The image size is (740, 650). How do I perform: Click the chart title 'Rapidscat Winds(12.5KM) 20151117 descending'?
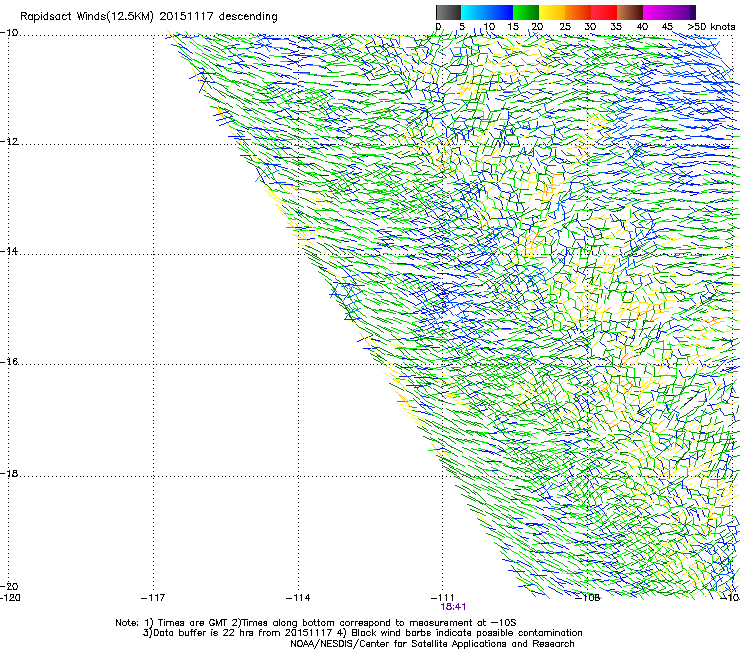point(149,17)
